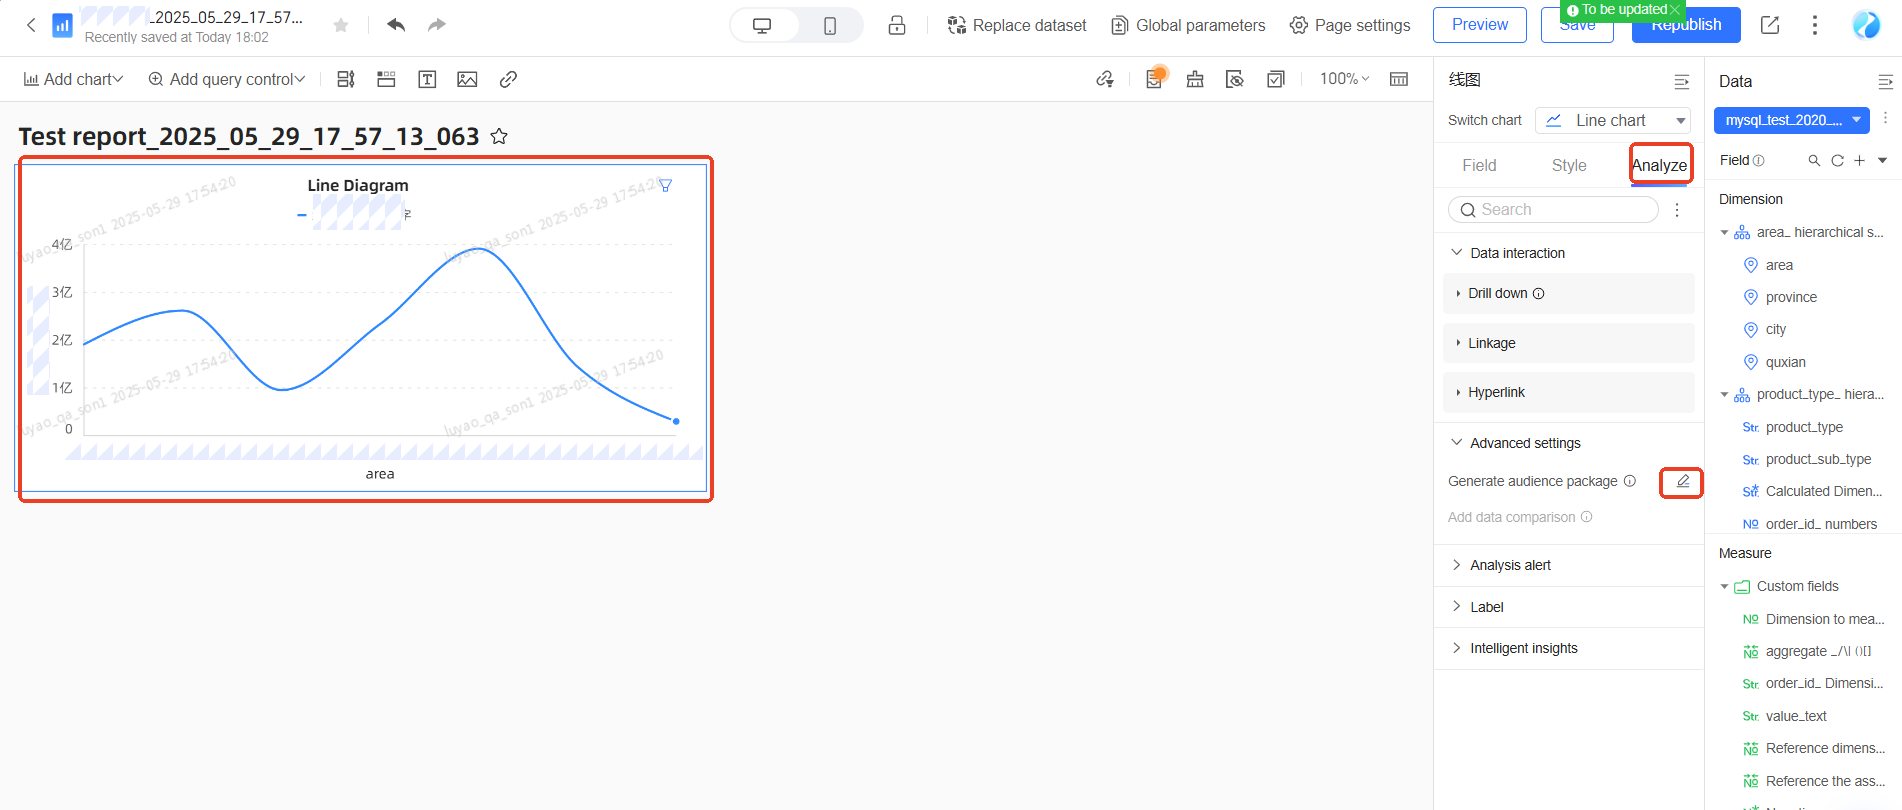Switch to the Style tab
The image size is (1902, 810).
[x=1569, y=165]
